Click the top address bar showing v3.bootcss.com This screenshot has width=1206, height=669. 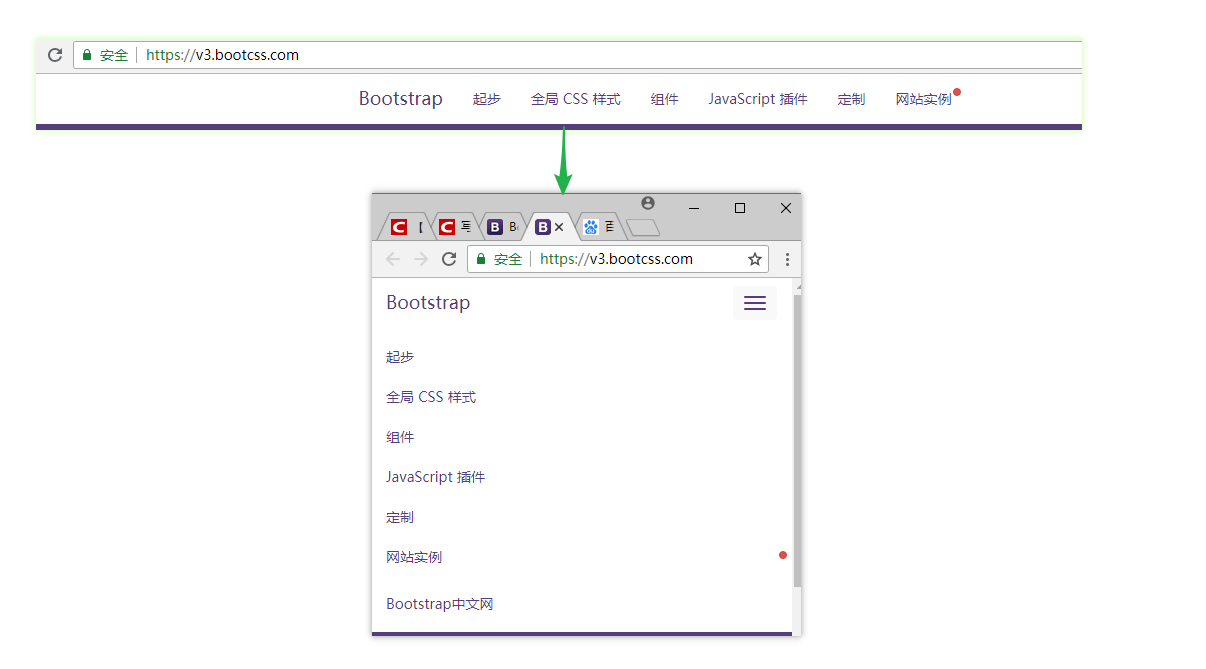coord(577,55)
